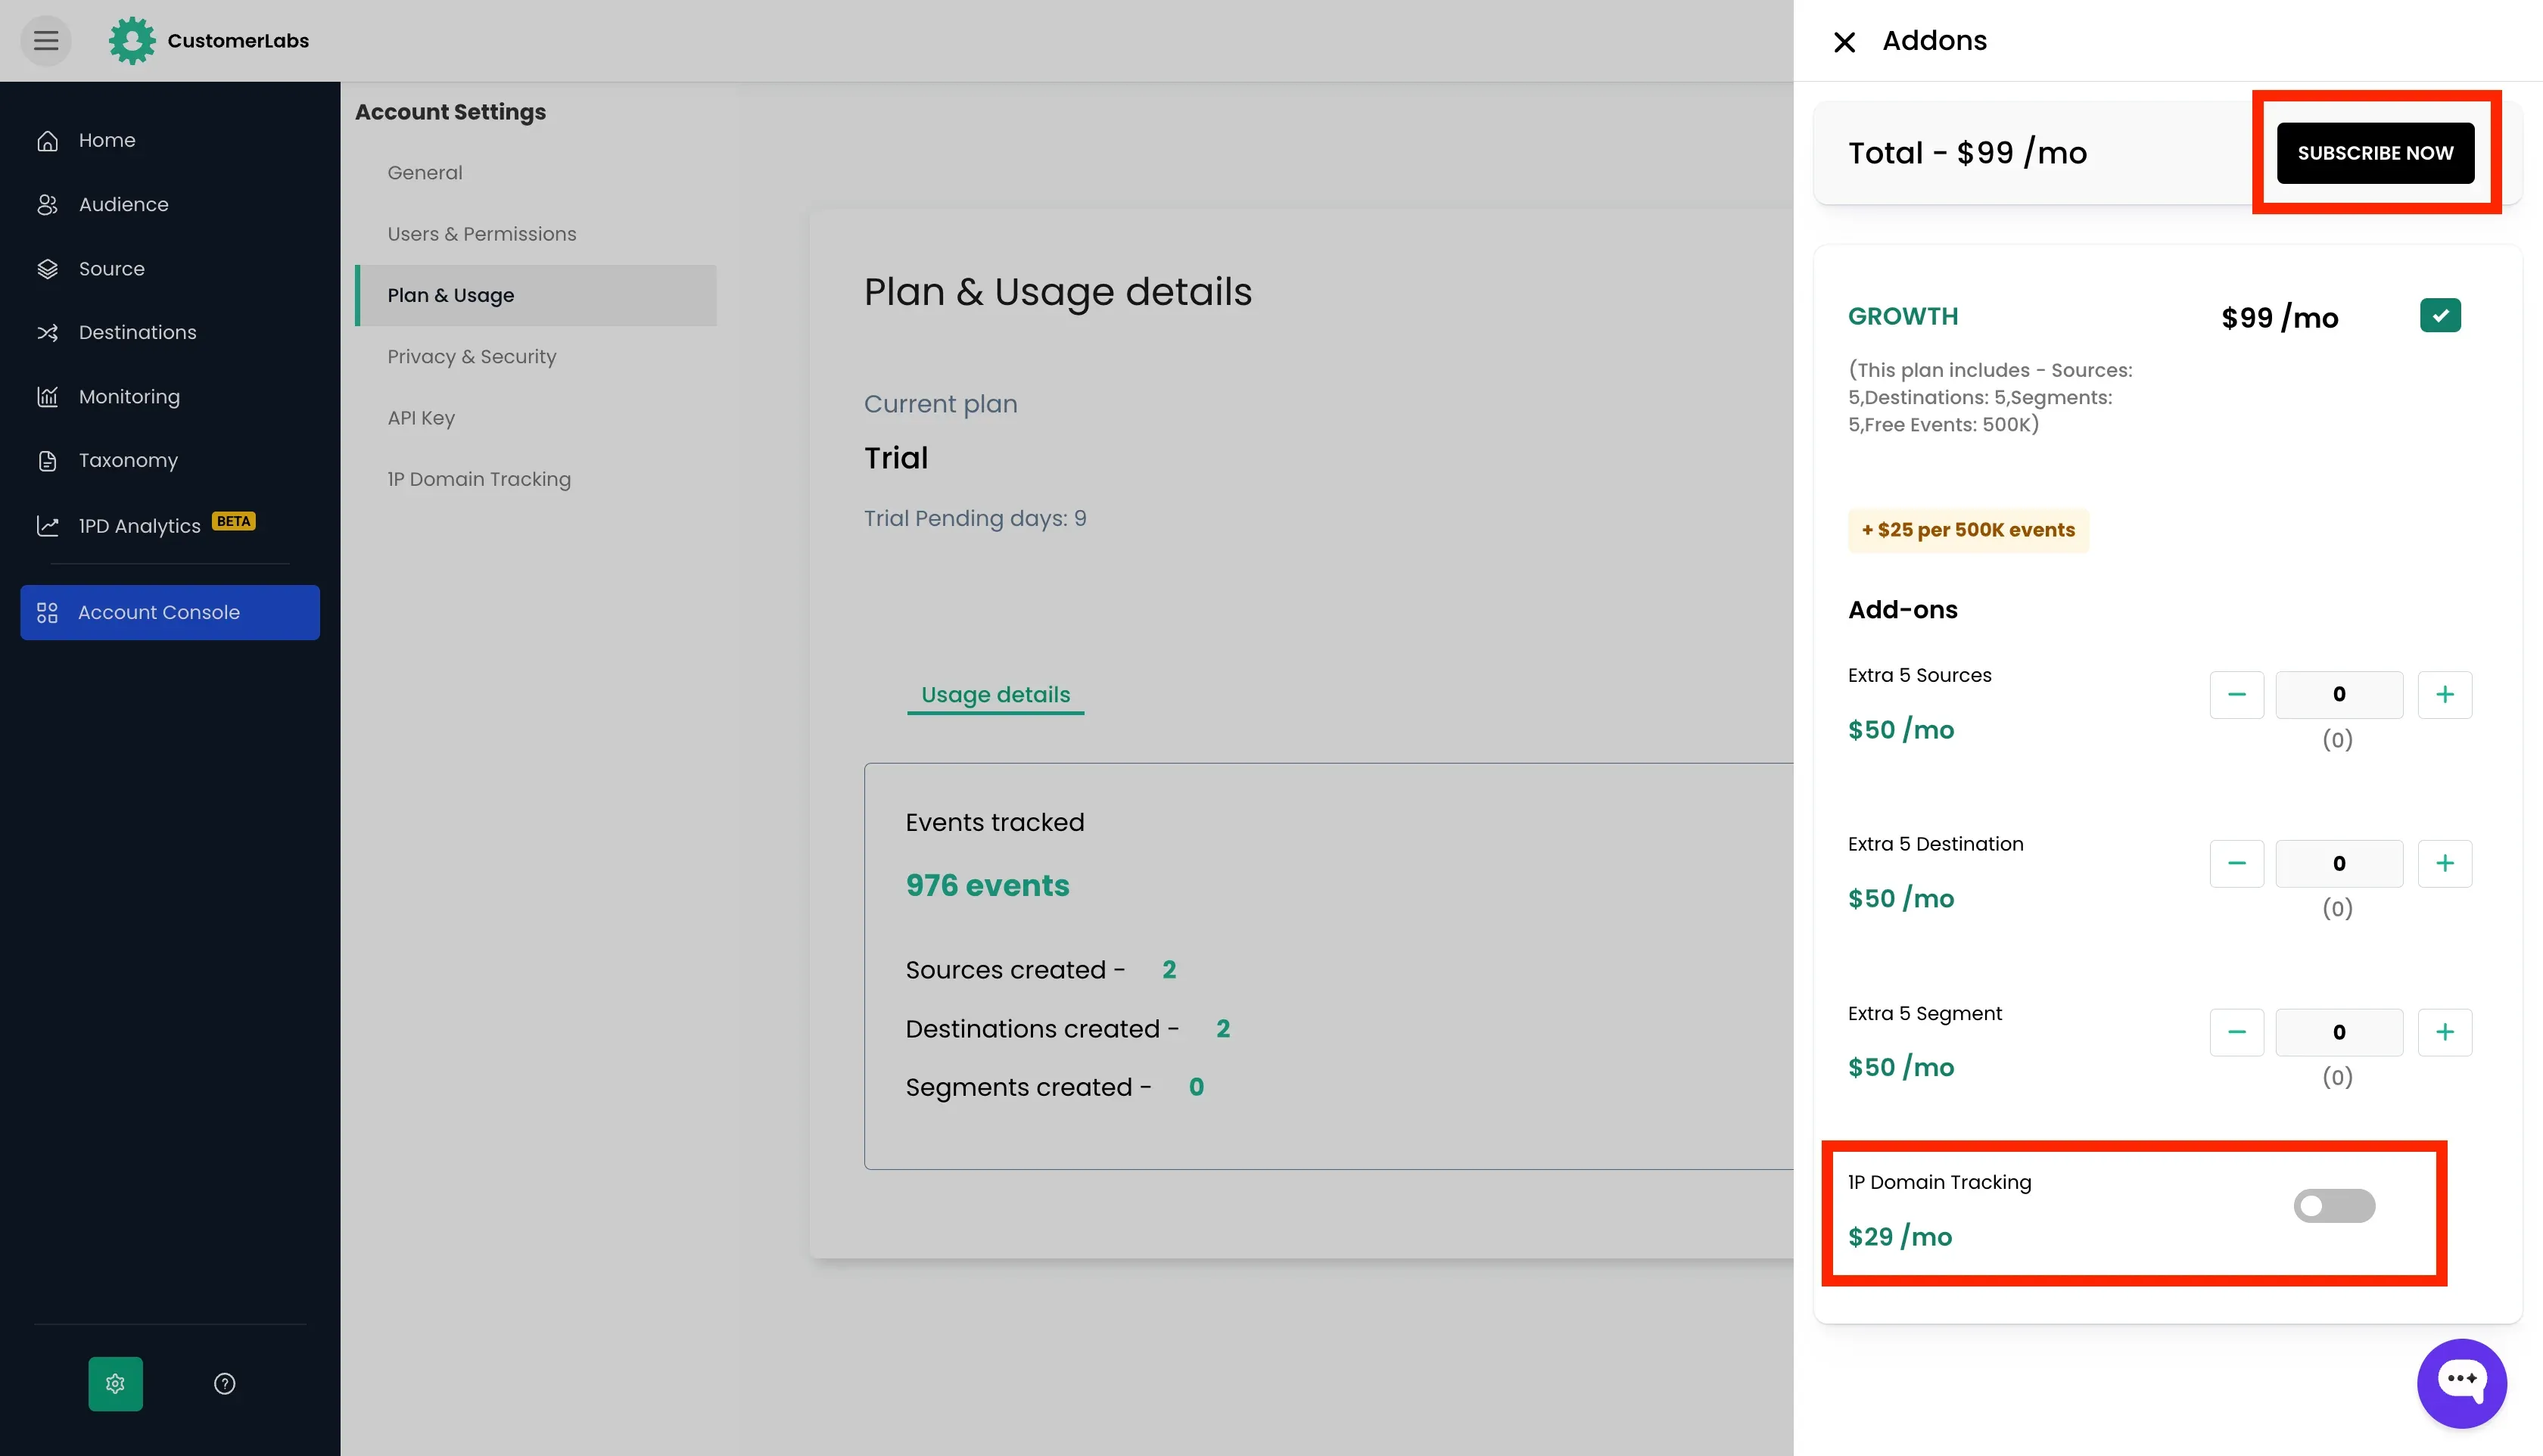This screenshot has height=1456, width=2543.
Task: Uncheck the GROWTH plan checkbox
Action: (2440, 316)
